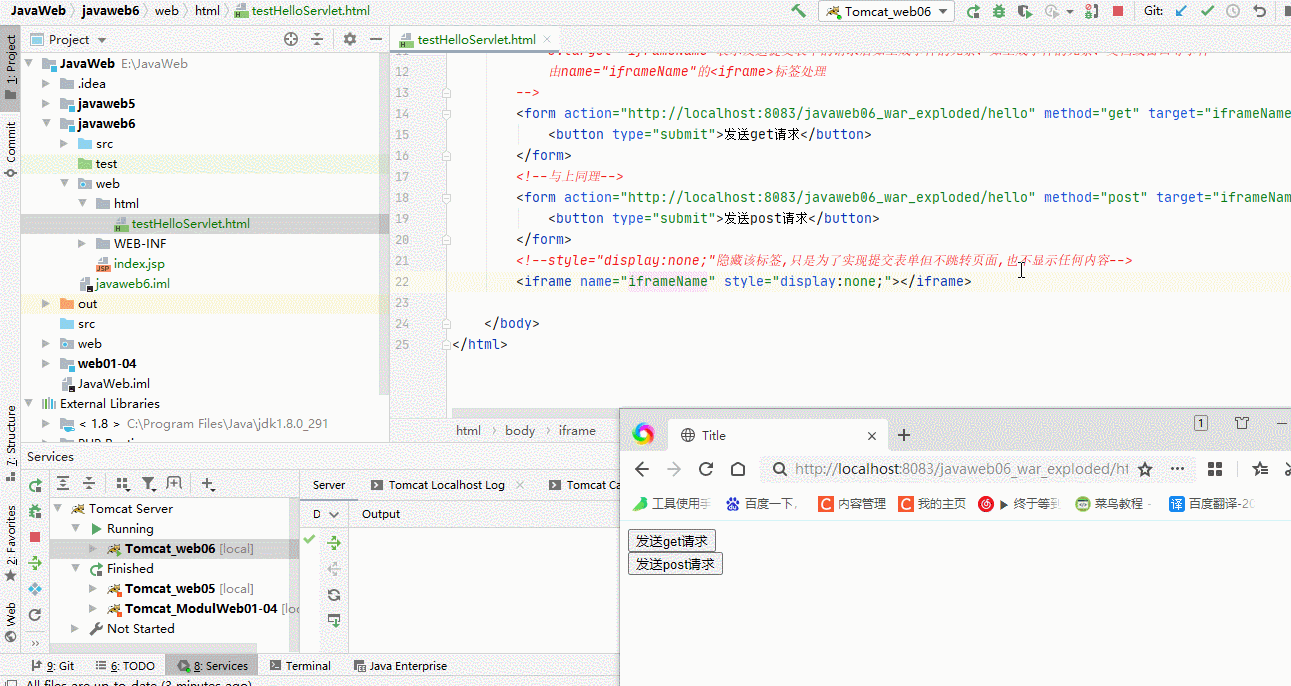Screen dimensions: 1291x686
Task: Click Collapse All icon in Services toolbar
Action: coord(89,484)
